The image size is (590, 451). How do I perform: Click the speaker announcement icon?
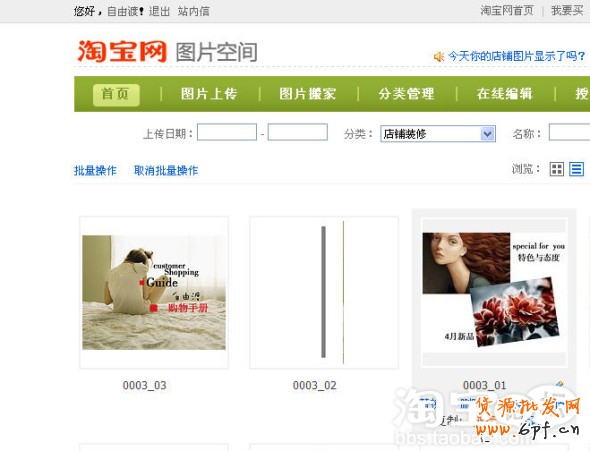click(x=439, y=57)
